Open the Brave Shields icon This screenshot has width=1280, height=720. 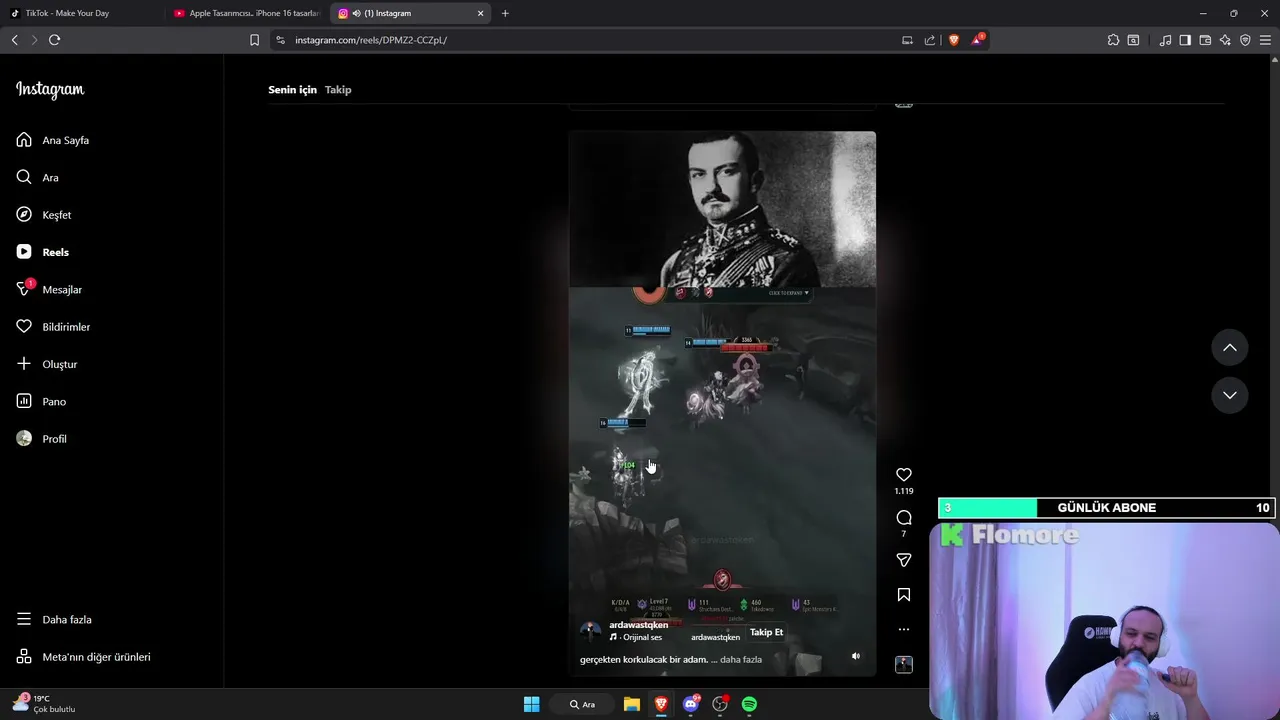954,40
